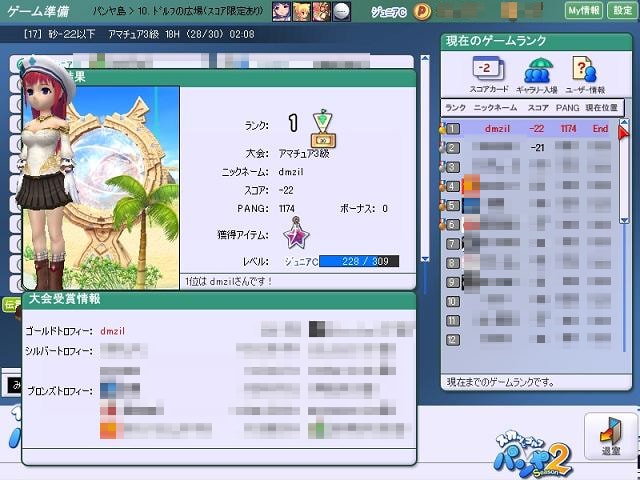Click dmzil next to ゴールドトロフィー
Screen dimensions: 640x480
pos(113,331)
